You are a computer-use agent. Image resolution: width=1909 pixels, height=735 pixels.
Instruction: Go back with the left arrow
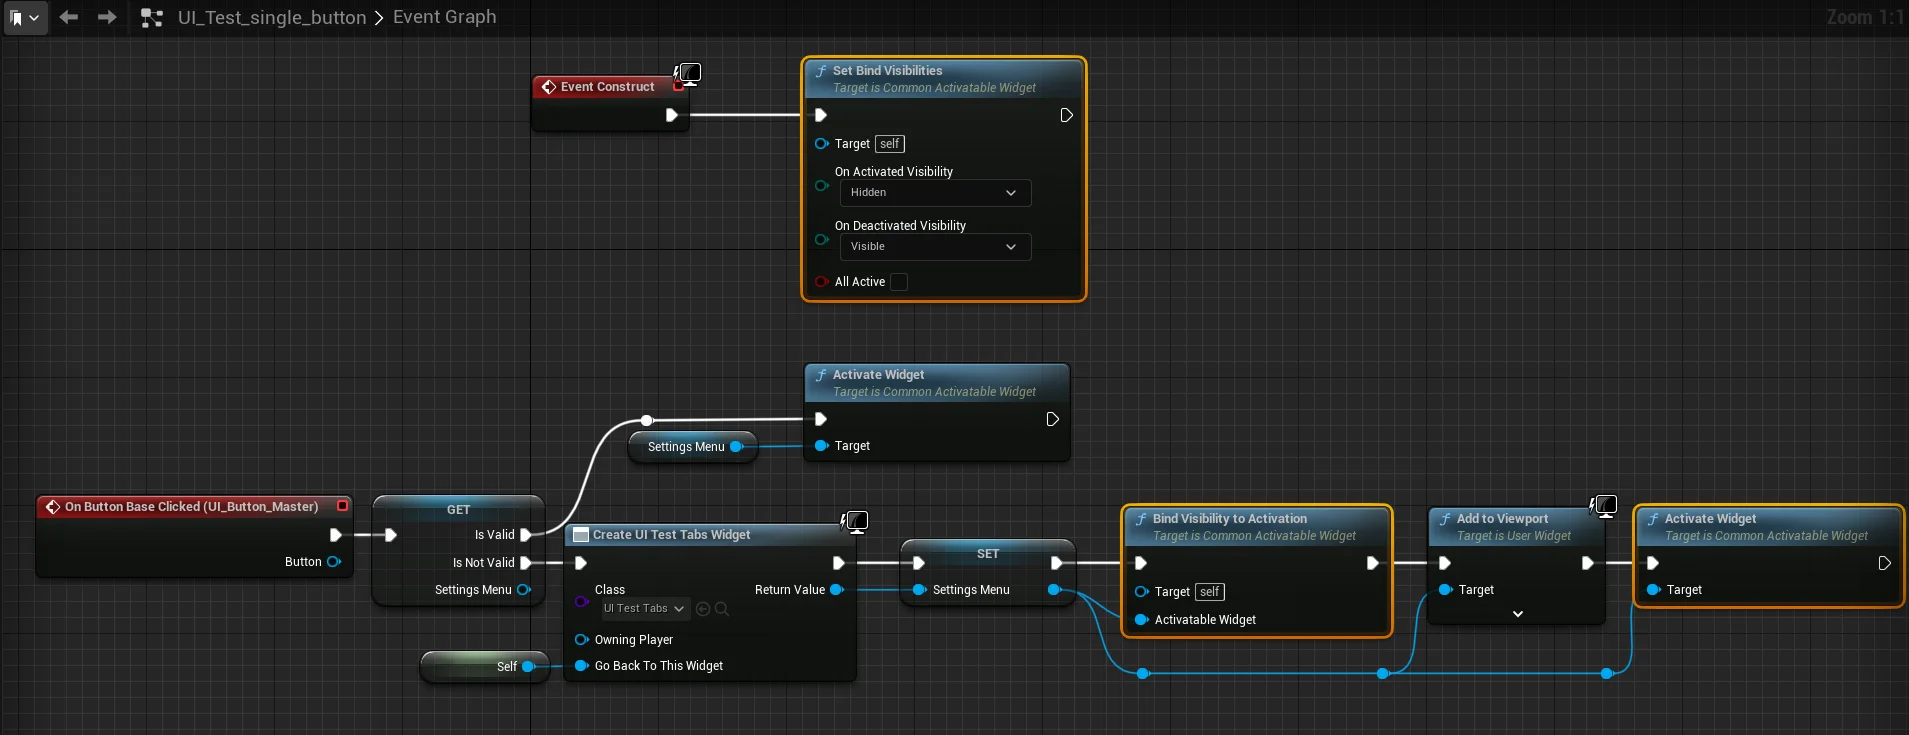(69, 17)
